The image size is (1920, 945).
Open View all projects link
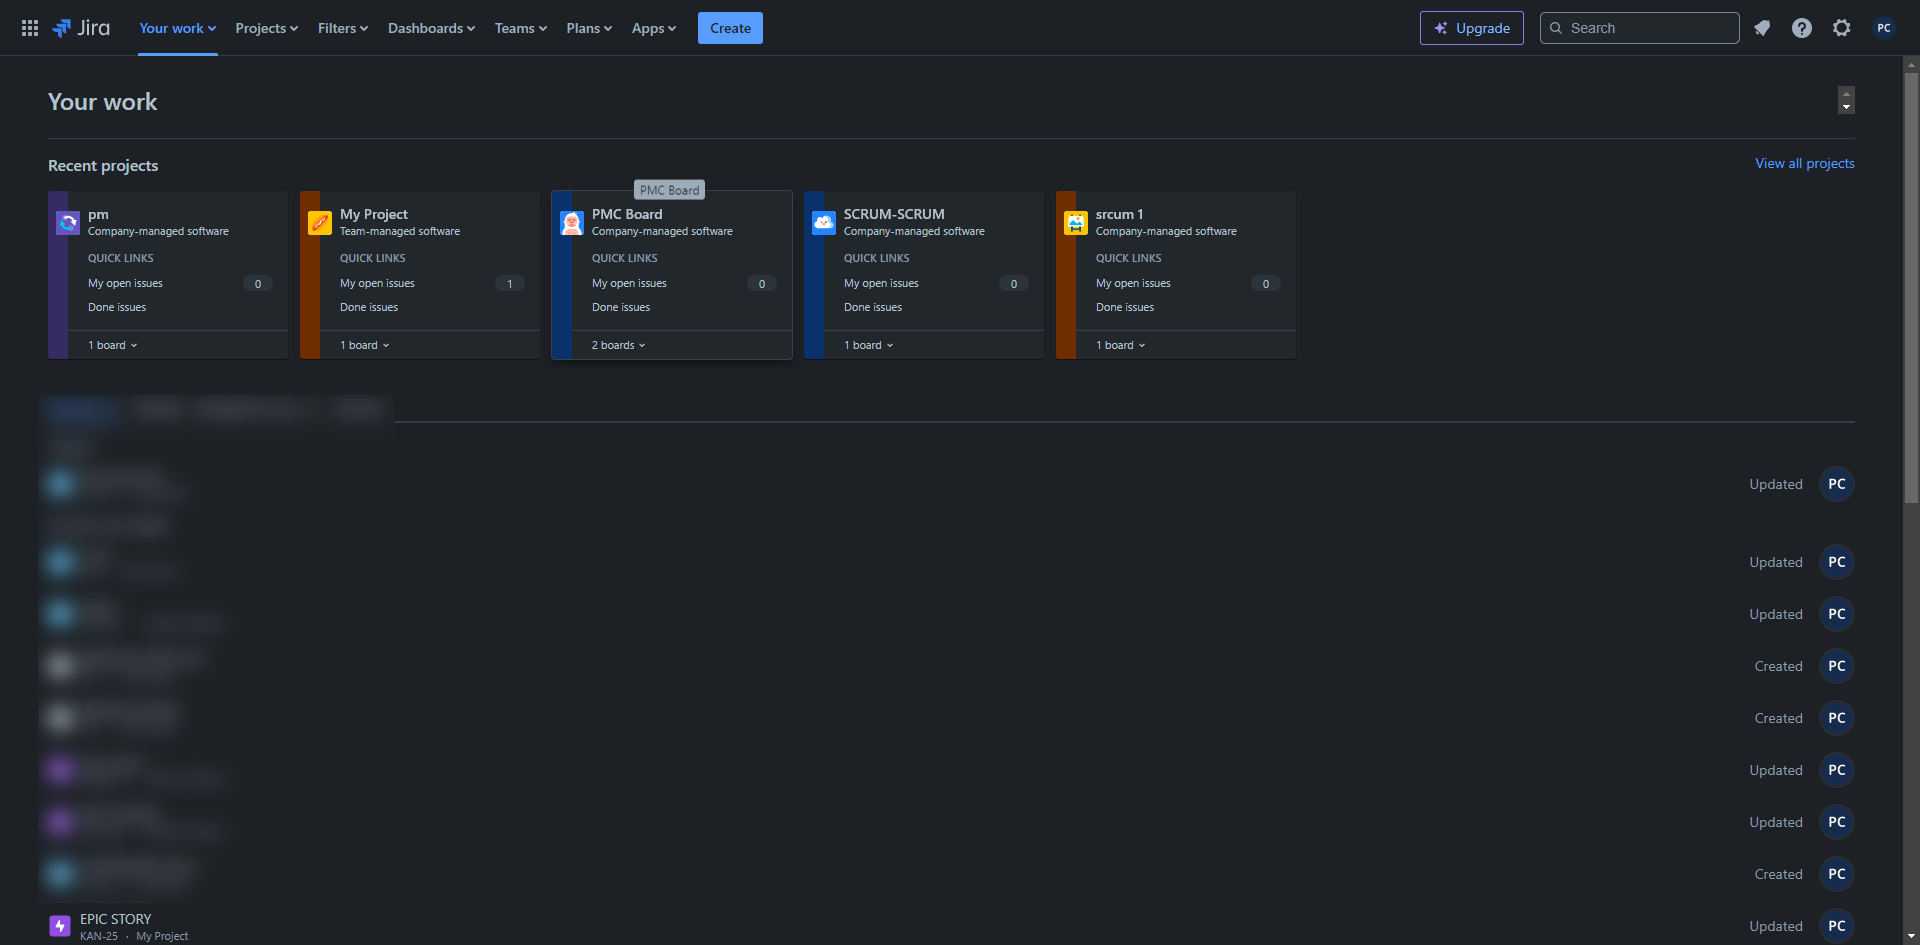tap(1805, 163)
